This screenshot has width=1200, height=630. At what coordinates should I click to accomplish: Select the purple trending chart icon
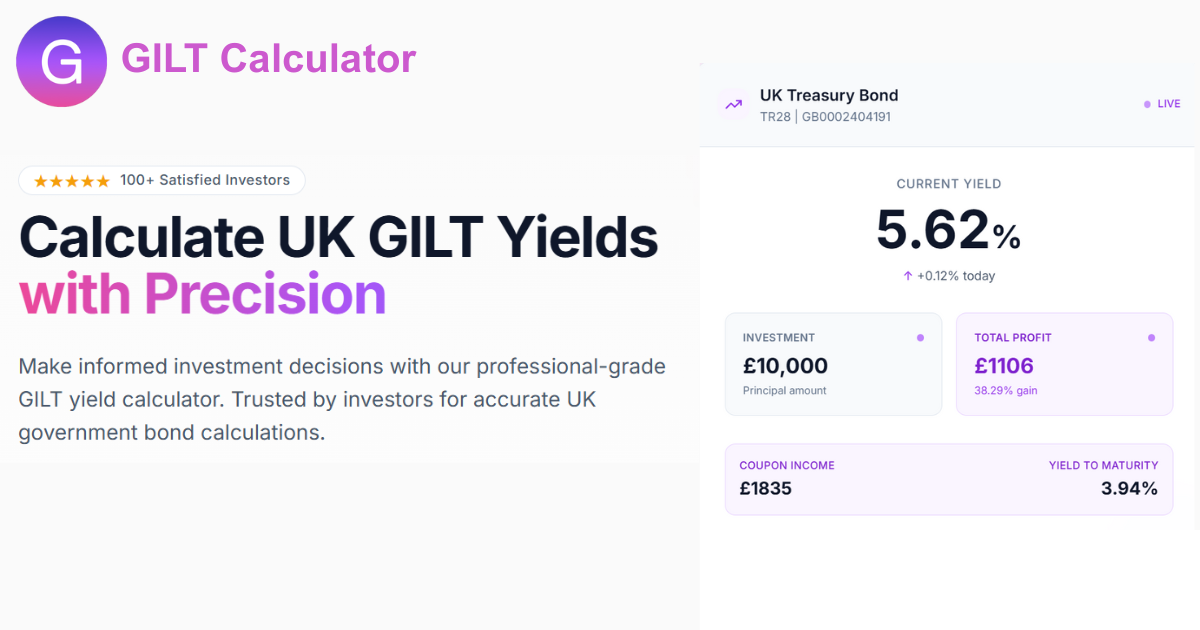click(x=733, y=104)
